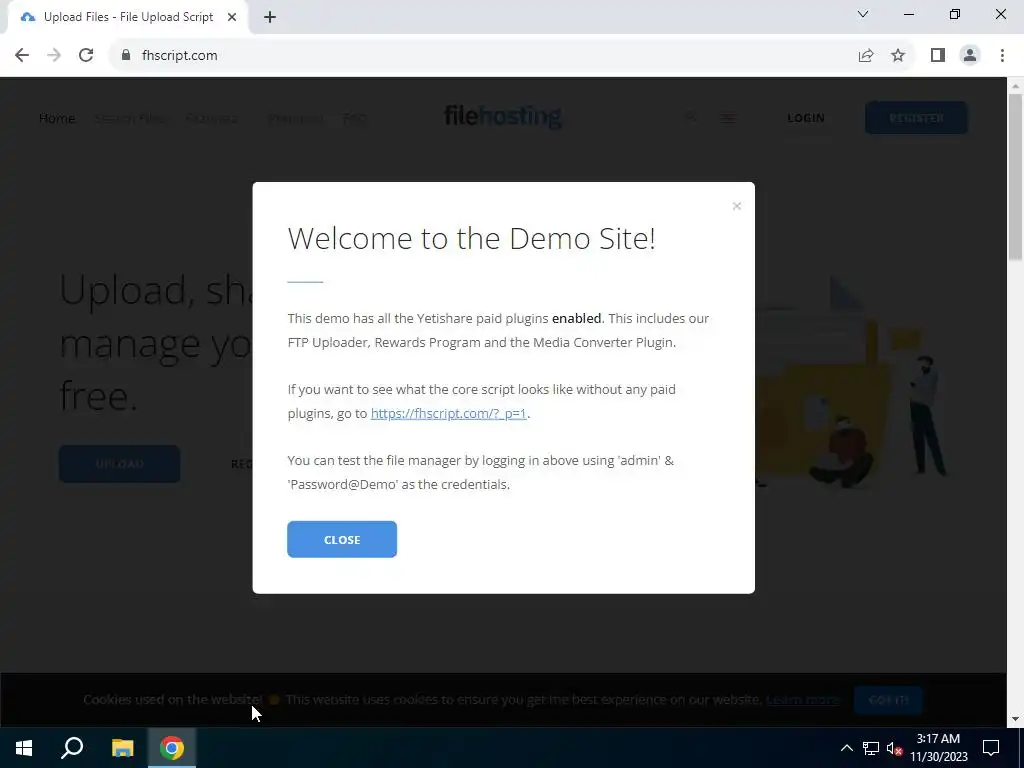The width and height of the screenshot is (1024, 768).
Task: Click LOGIN in the site header
Action: pos(805,118)
